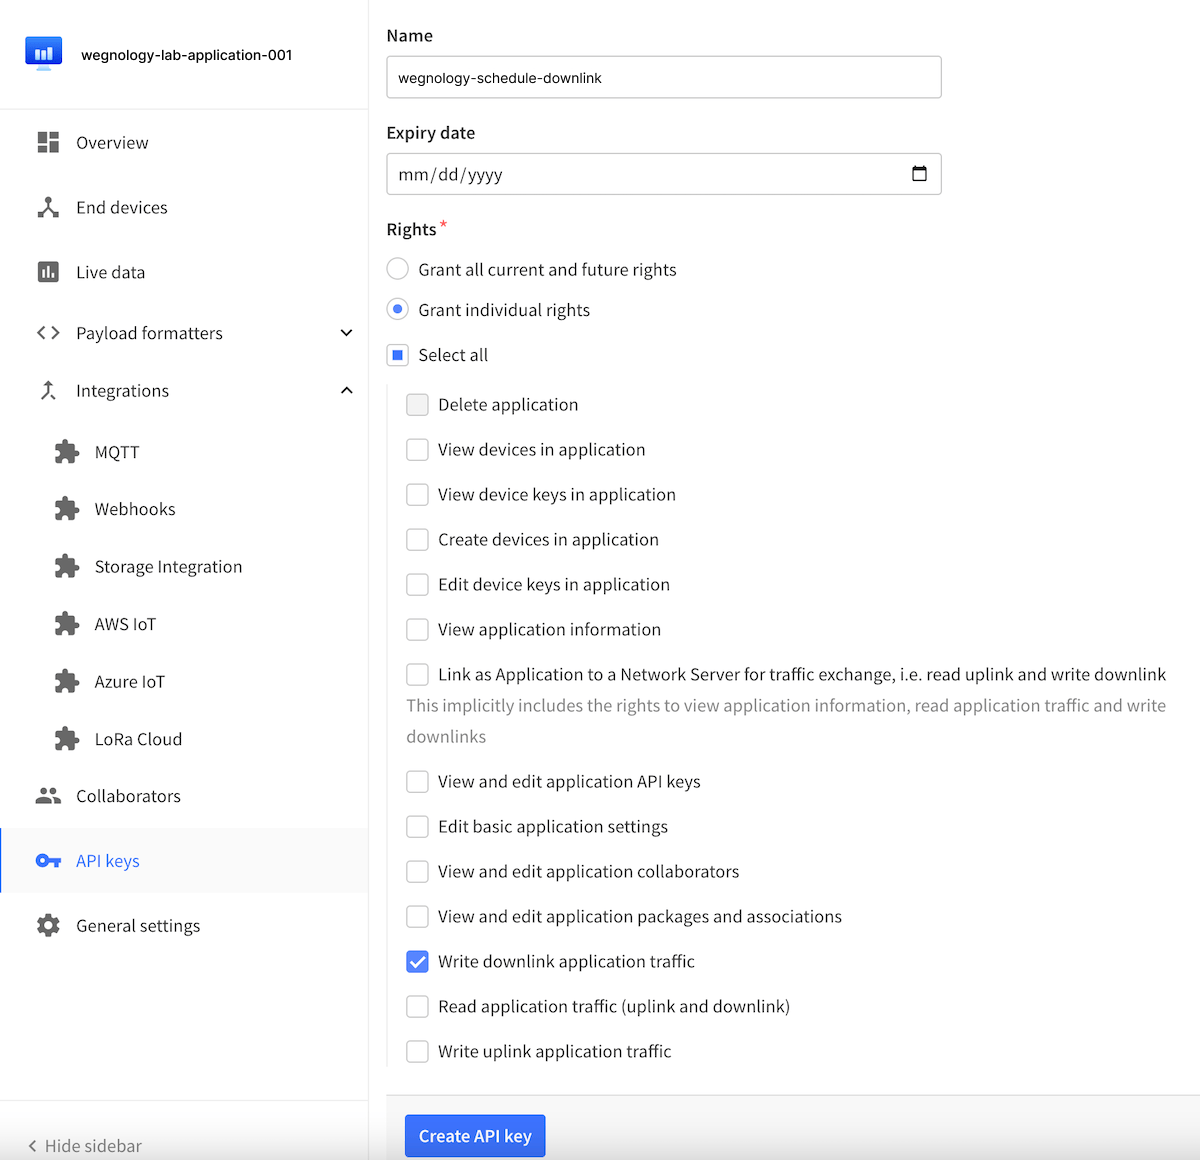Screen dimensions: 1200x1160
Task: Check Link as Application to Network Server
Action: click(x=417, y=674)
